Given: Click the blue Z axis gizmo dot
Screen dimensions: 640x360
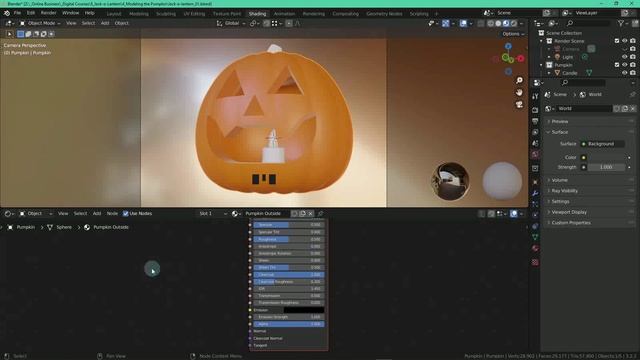Looking at the screenshot, I should (508, 47).
